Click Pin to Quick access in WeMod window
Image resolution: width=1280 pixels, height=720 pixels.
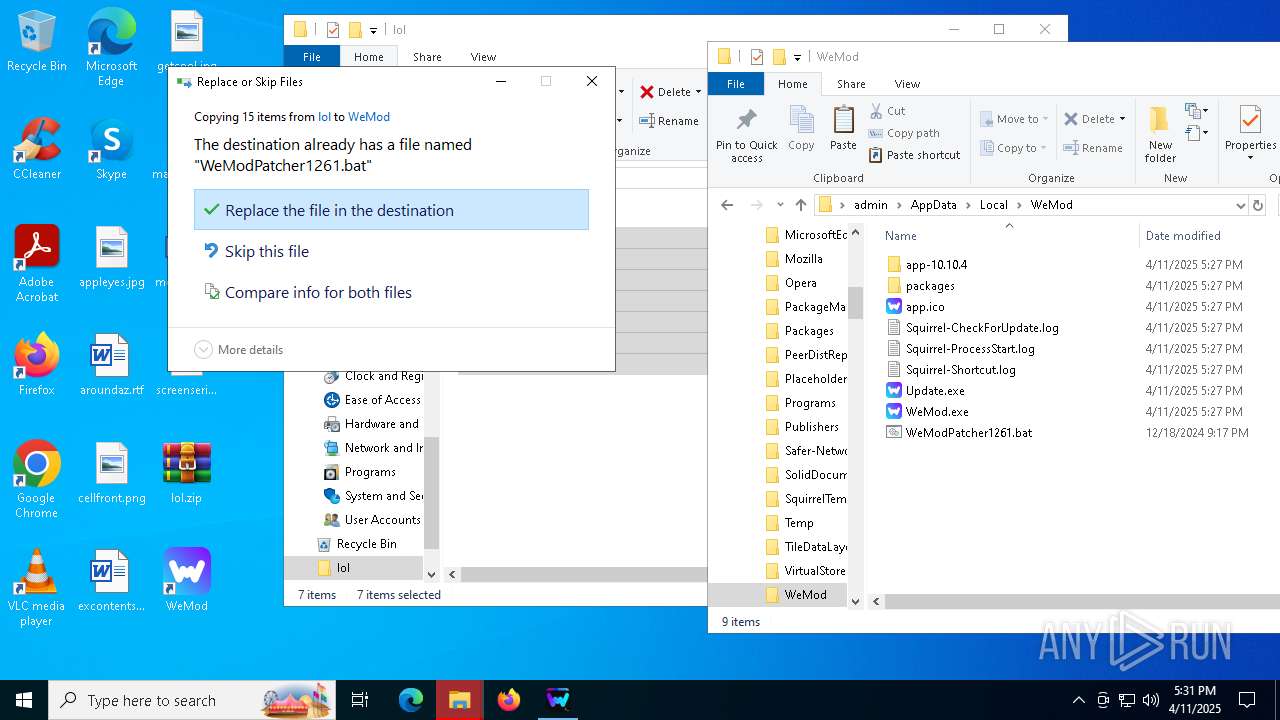pyautogui.click(x=746, y=134)
